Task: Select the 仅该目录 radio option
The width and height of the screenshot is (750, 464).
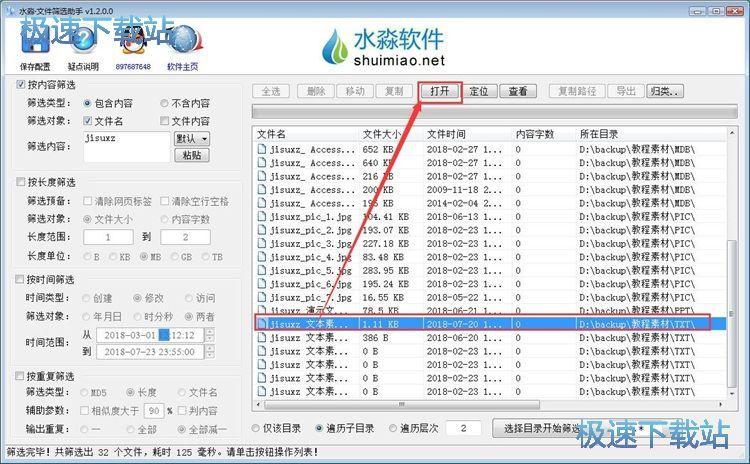Action: [x=256, y=428]
